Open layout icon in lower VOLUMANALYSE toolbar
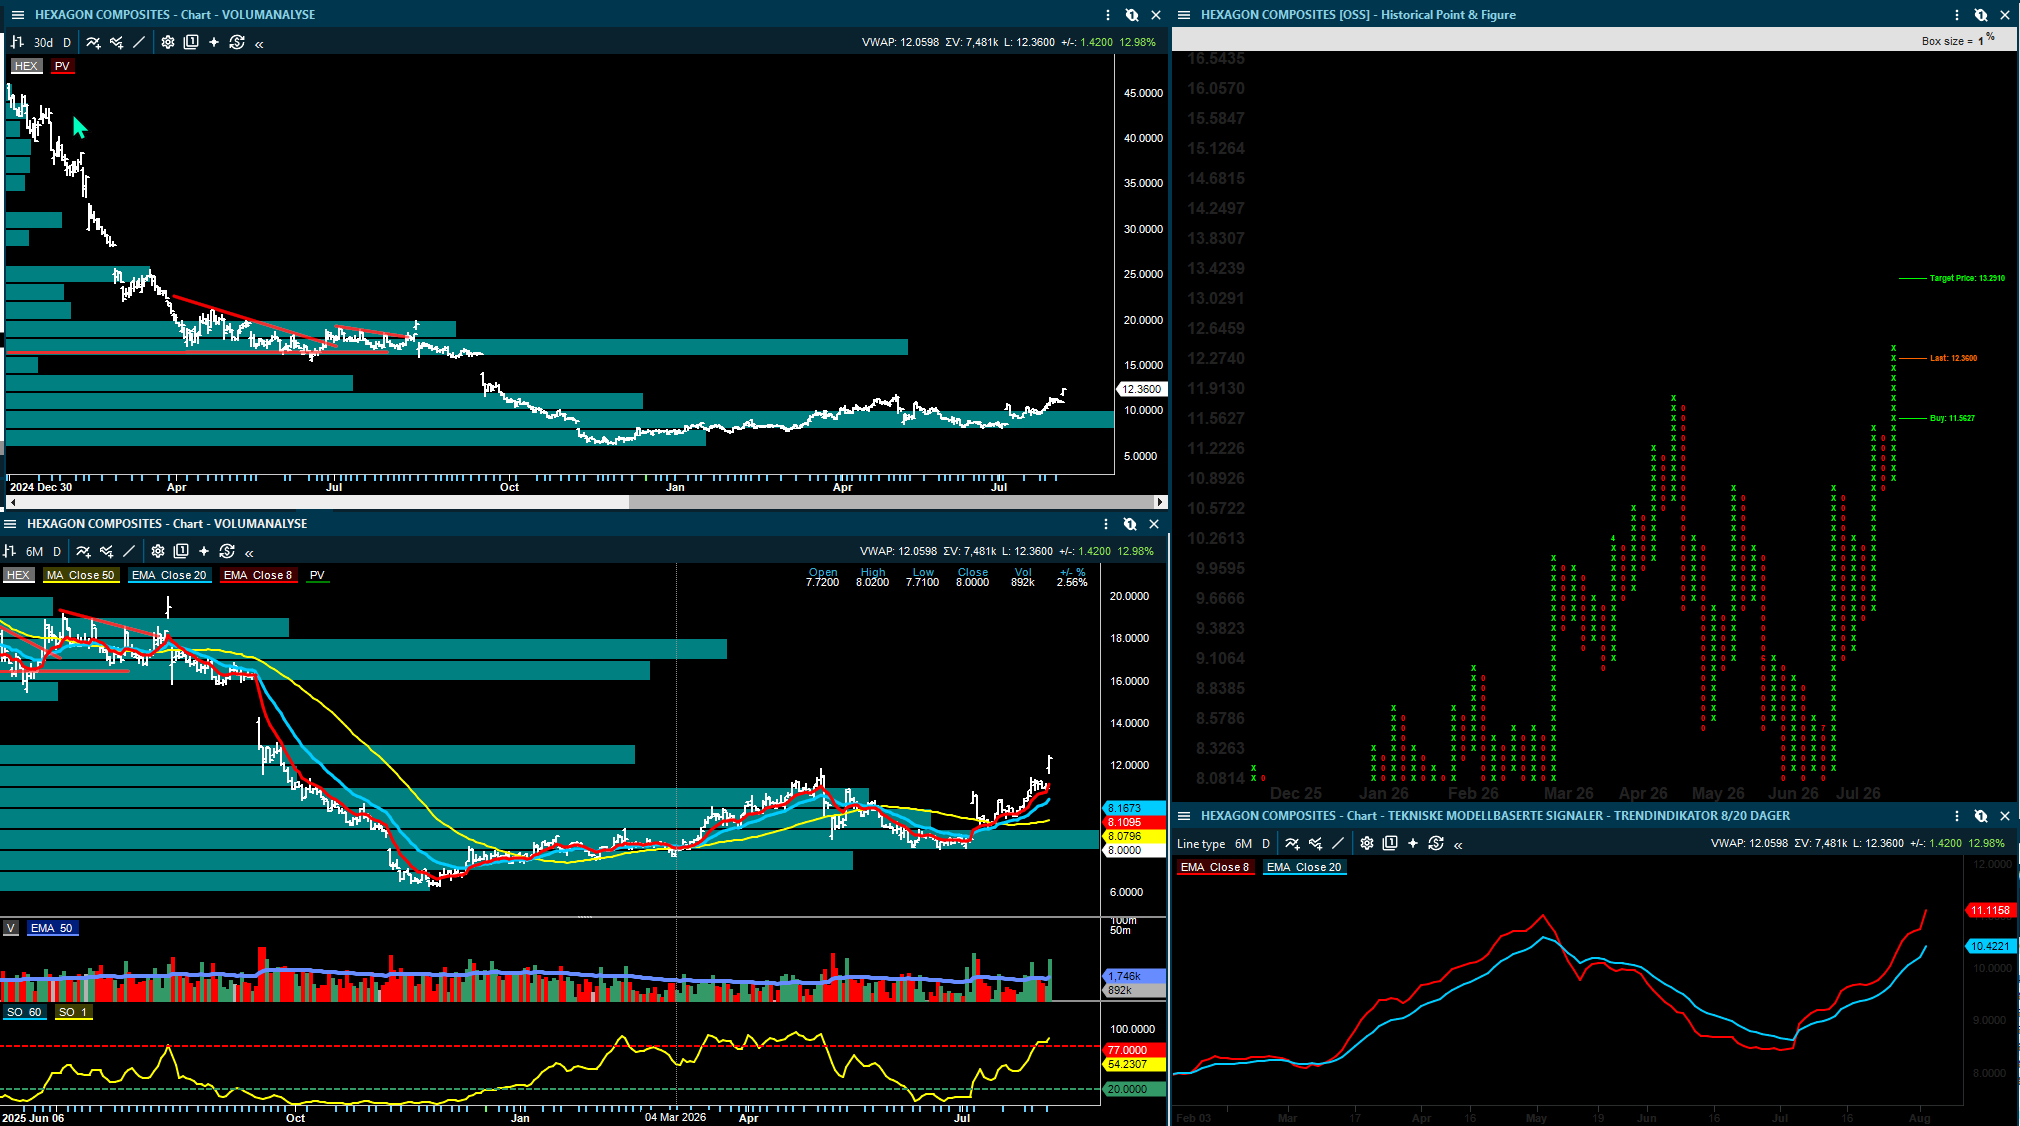This screenshot has width=2020, height=1126. [x=181, y=551]
